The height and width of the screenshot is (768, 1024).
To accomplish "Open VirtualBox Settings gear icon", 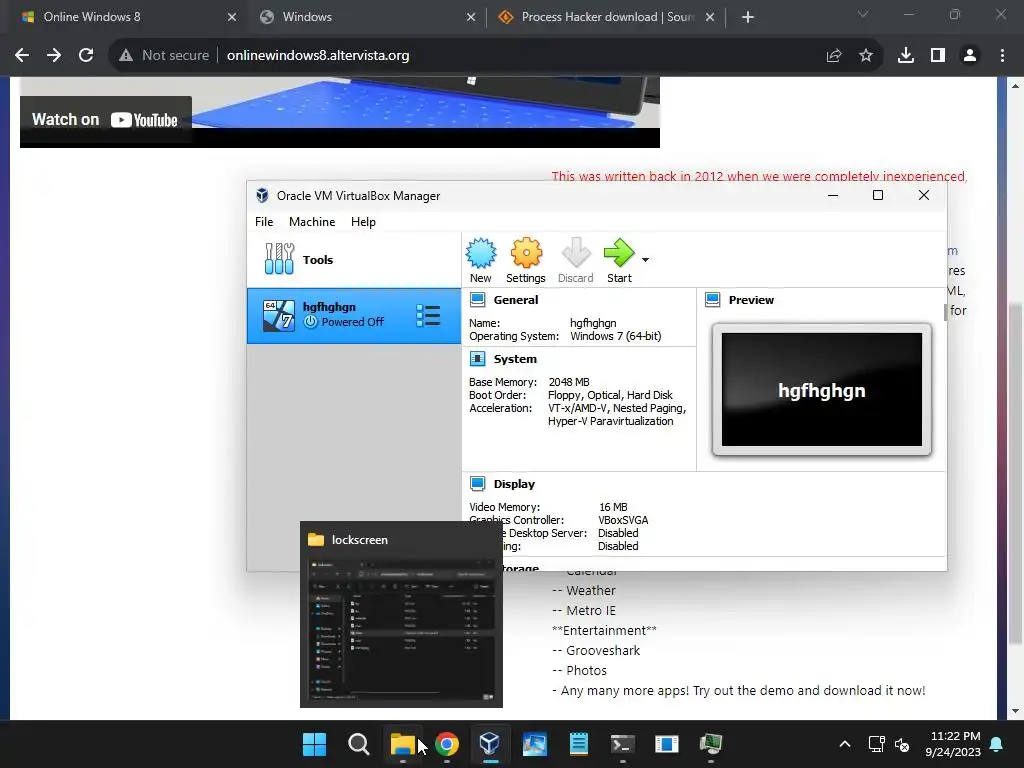I will click(526, 260).
